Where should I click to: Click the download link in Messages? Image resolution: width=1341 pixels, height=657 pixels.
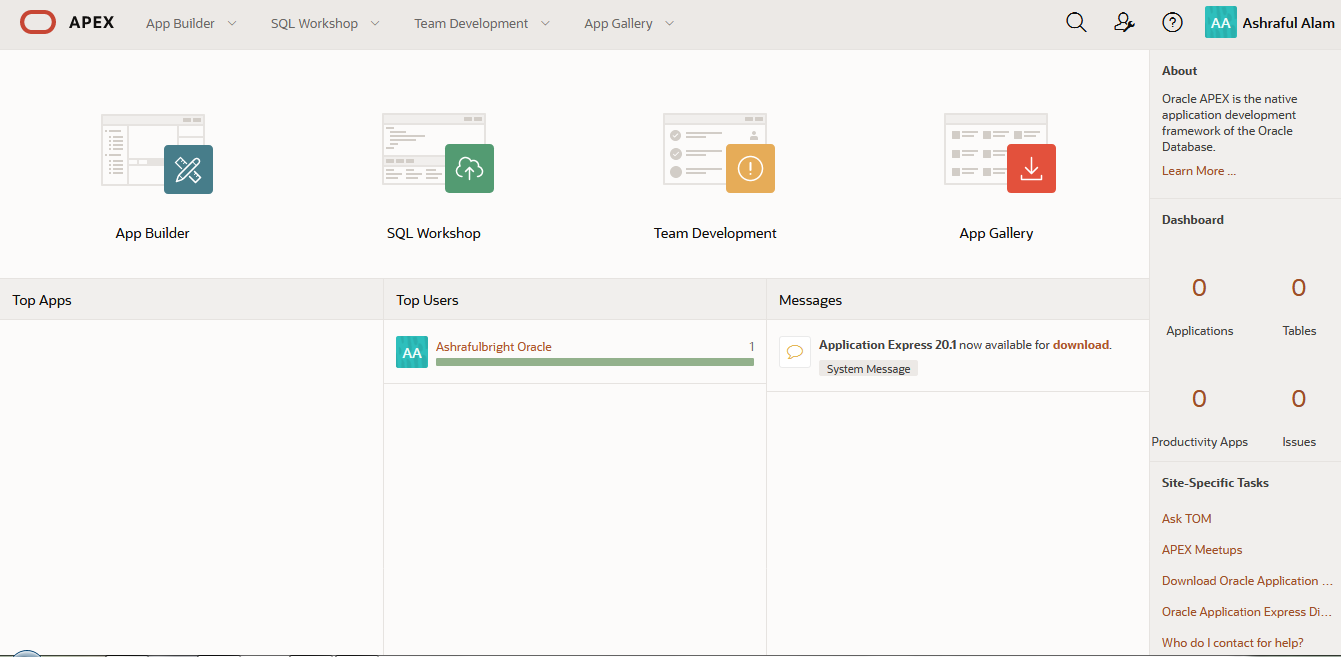(x=1080, y=345)
